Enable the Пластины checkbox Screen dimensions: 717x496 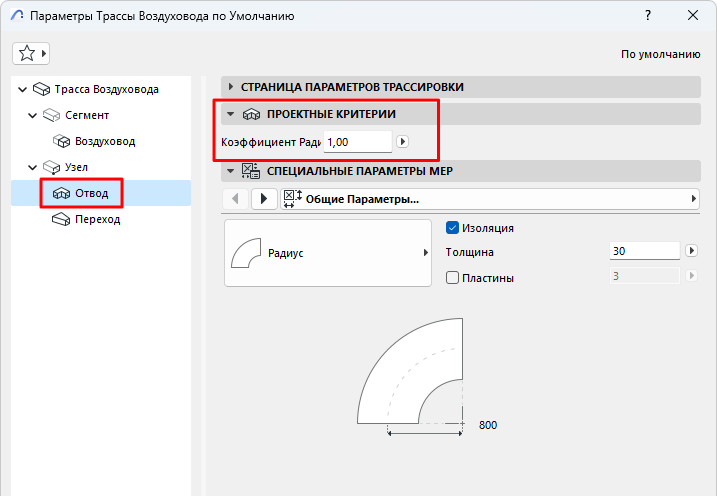[x=452, y=277]
